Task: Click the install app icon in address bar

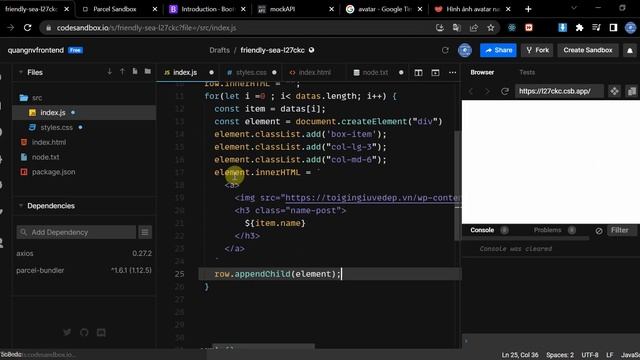Action: (440, 28)
